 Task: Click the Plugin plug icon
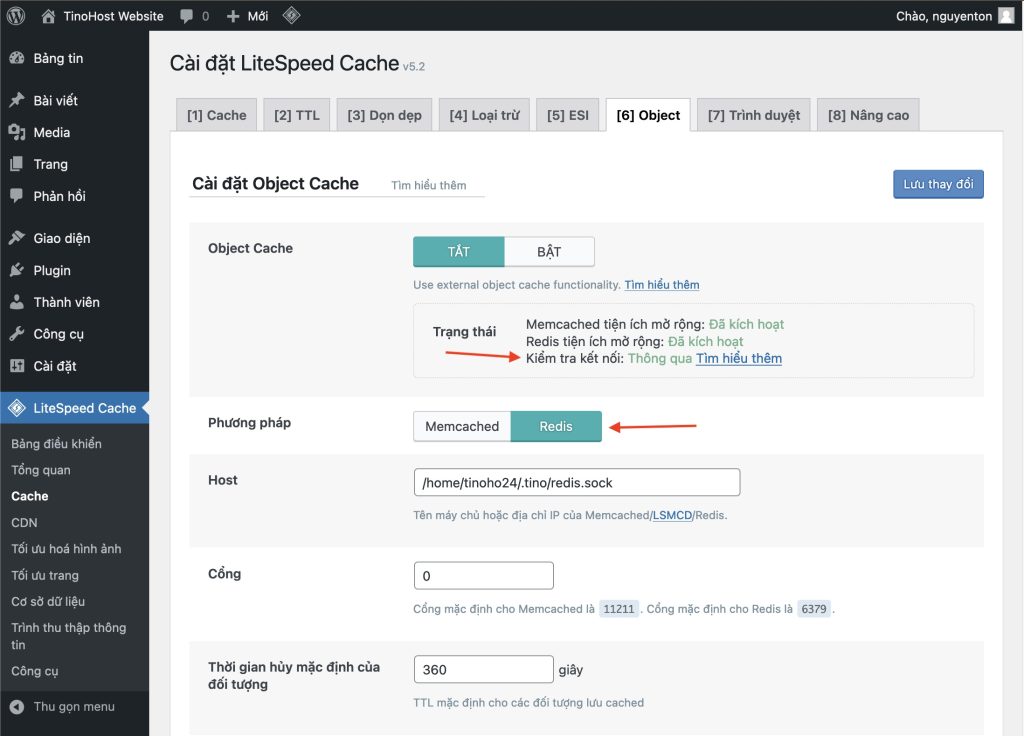coord(17,270)
